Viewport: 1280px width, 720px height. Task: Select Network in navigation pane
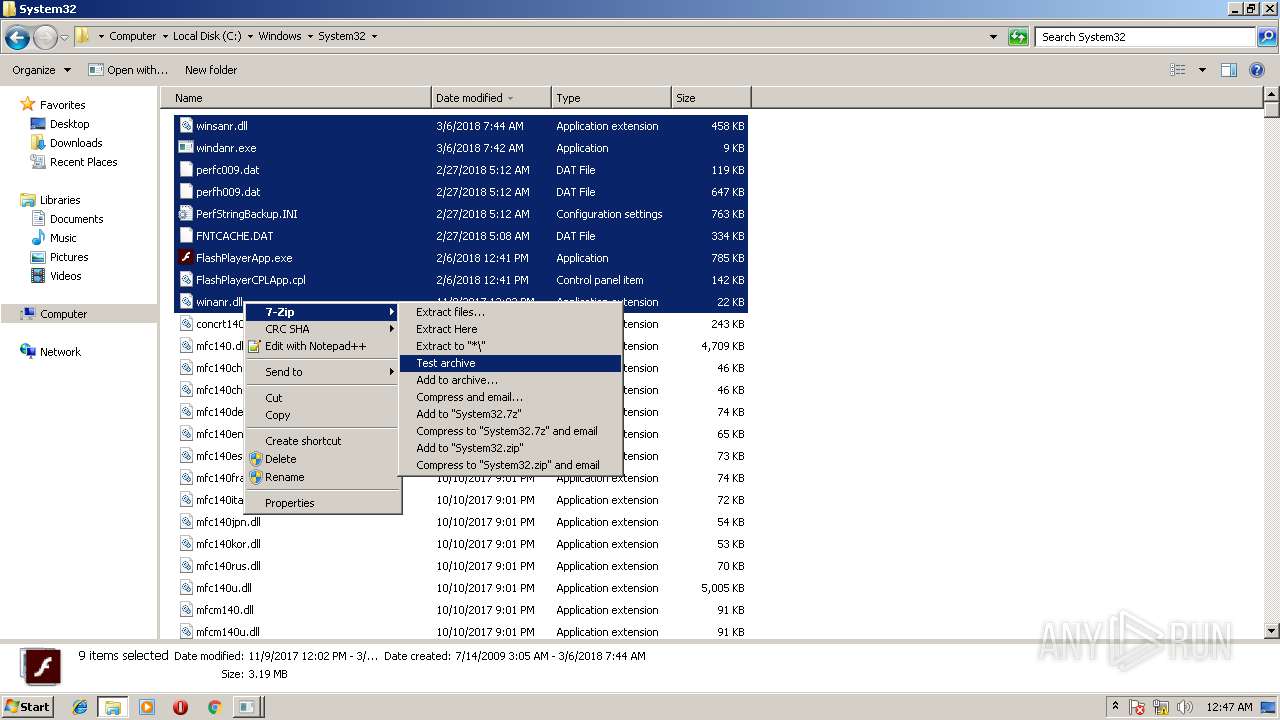[x=60, y=352]
